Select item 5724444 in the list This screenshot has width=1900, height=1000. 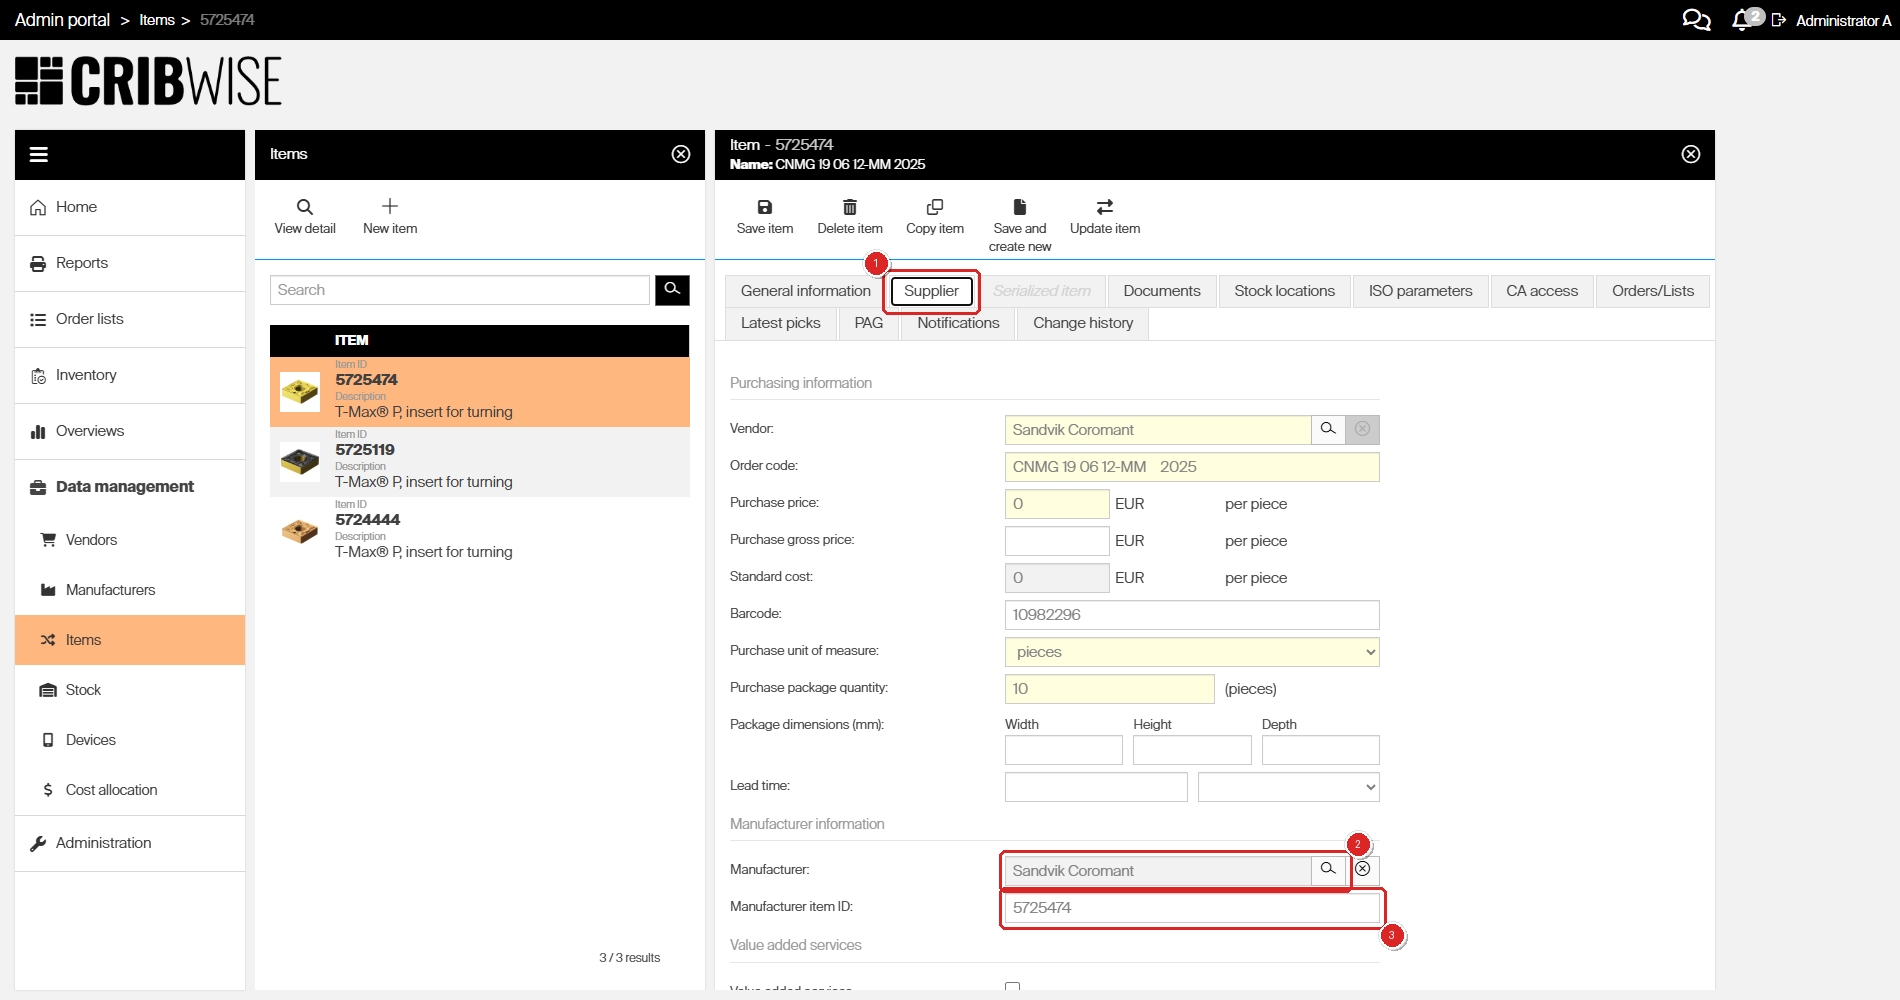pyautogui.click(x=480, y=532)
